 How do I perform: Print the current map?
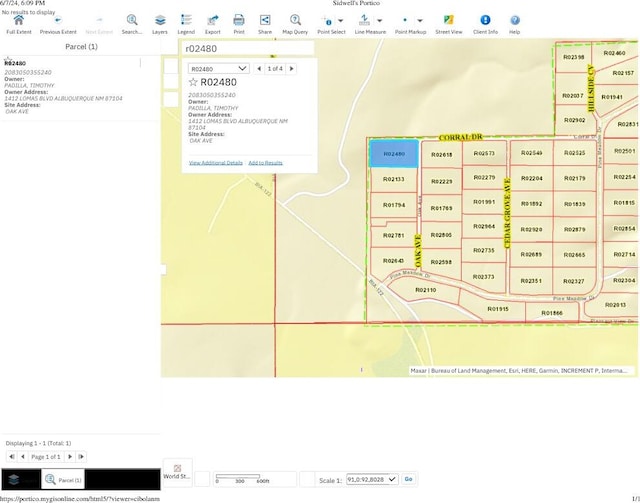tap(239, 24)
